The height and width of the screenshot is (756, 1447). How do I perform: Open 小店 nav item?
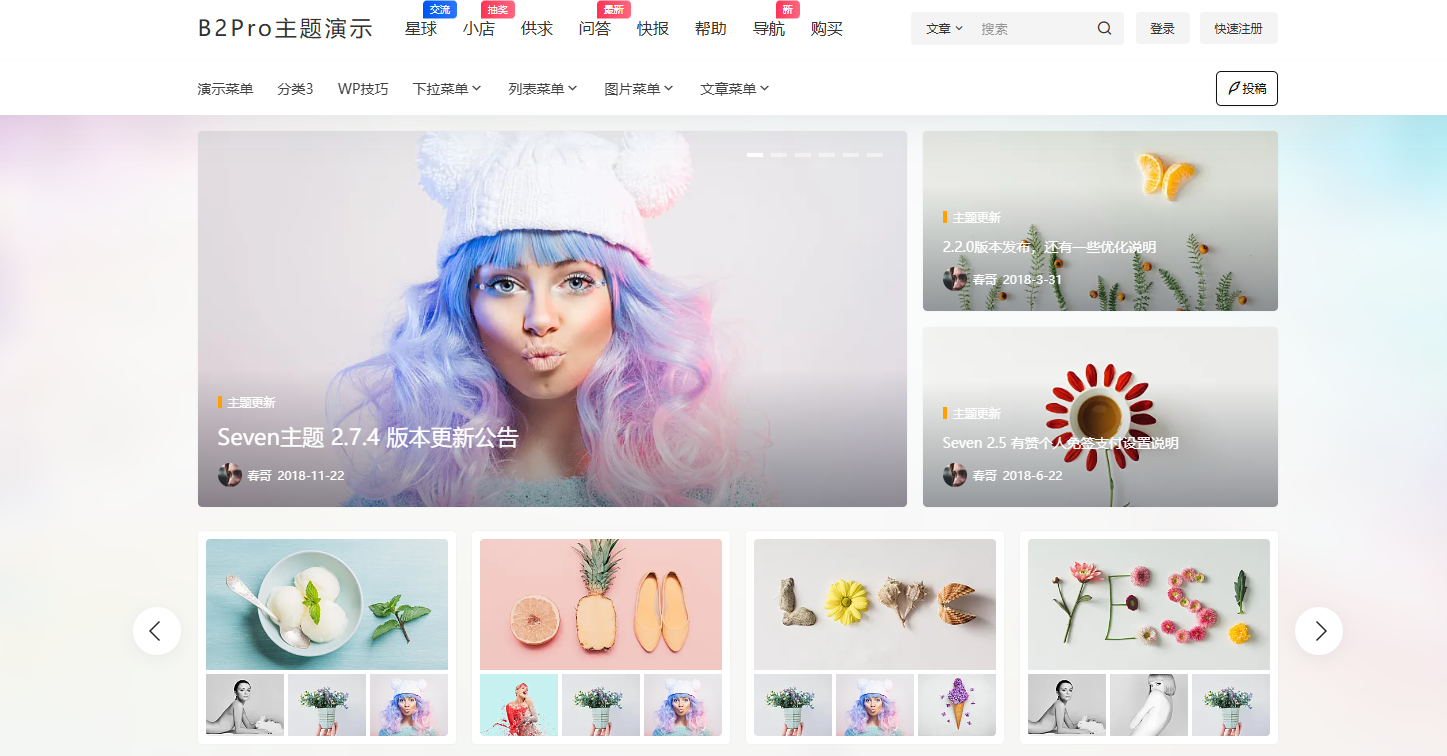tap(479, 29)
